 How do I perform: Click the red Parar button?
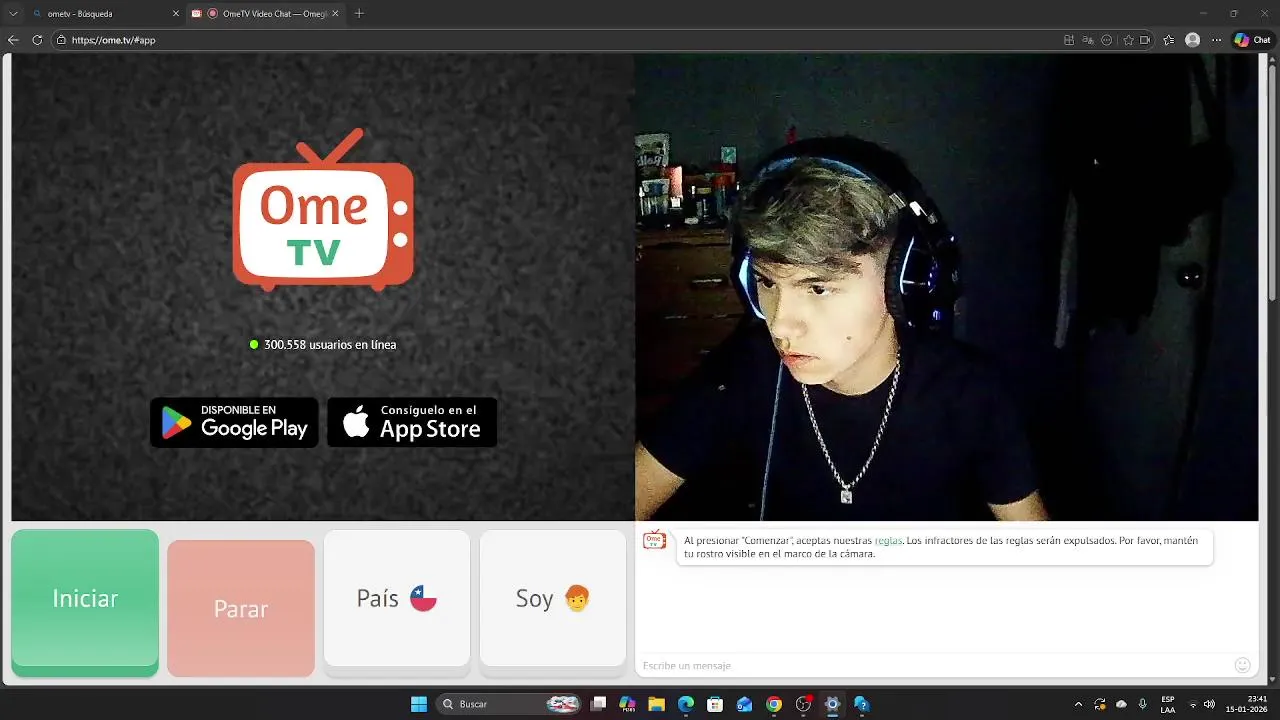pyautogui.click(x=241, y=608)
